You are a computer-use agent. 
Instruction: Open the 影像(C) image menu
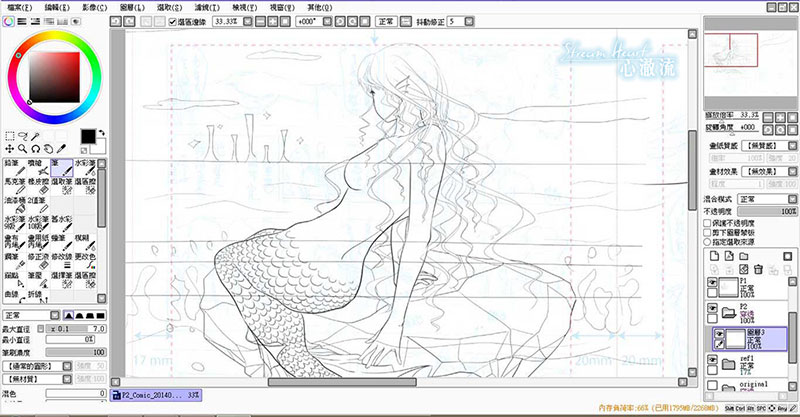(x=94, y=7)
